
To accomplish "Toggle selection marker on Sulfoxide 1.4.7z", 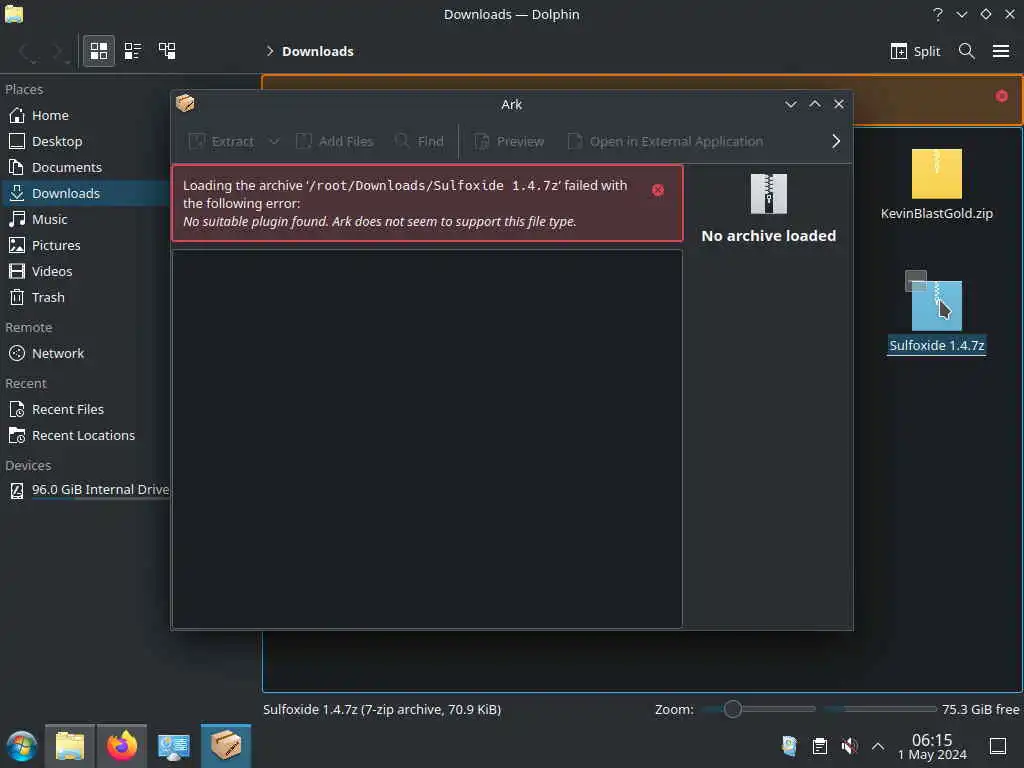I will [x=916, y=281].
